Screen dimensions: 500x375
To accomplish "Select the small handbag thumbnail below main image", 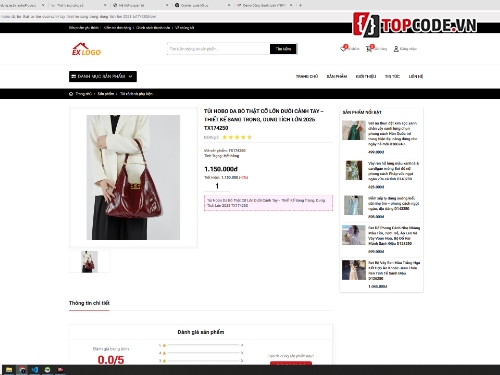I will (90, 262).
